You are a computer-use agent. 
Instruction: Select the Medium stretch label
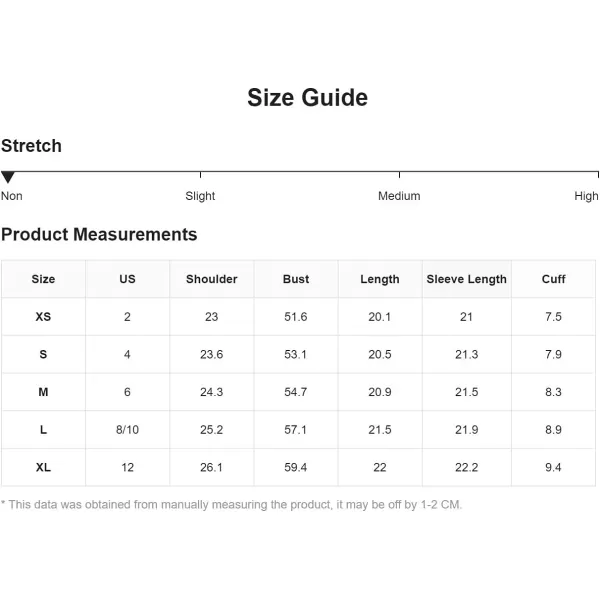(399, 196)
